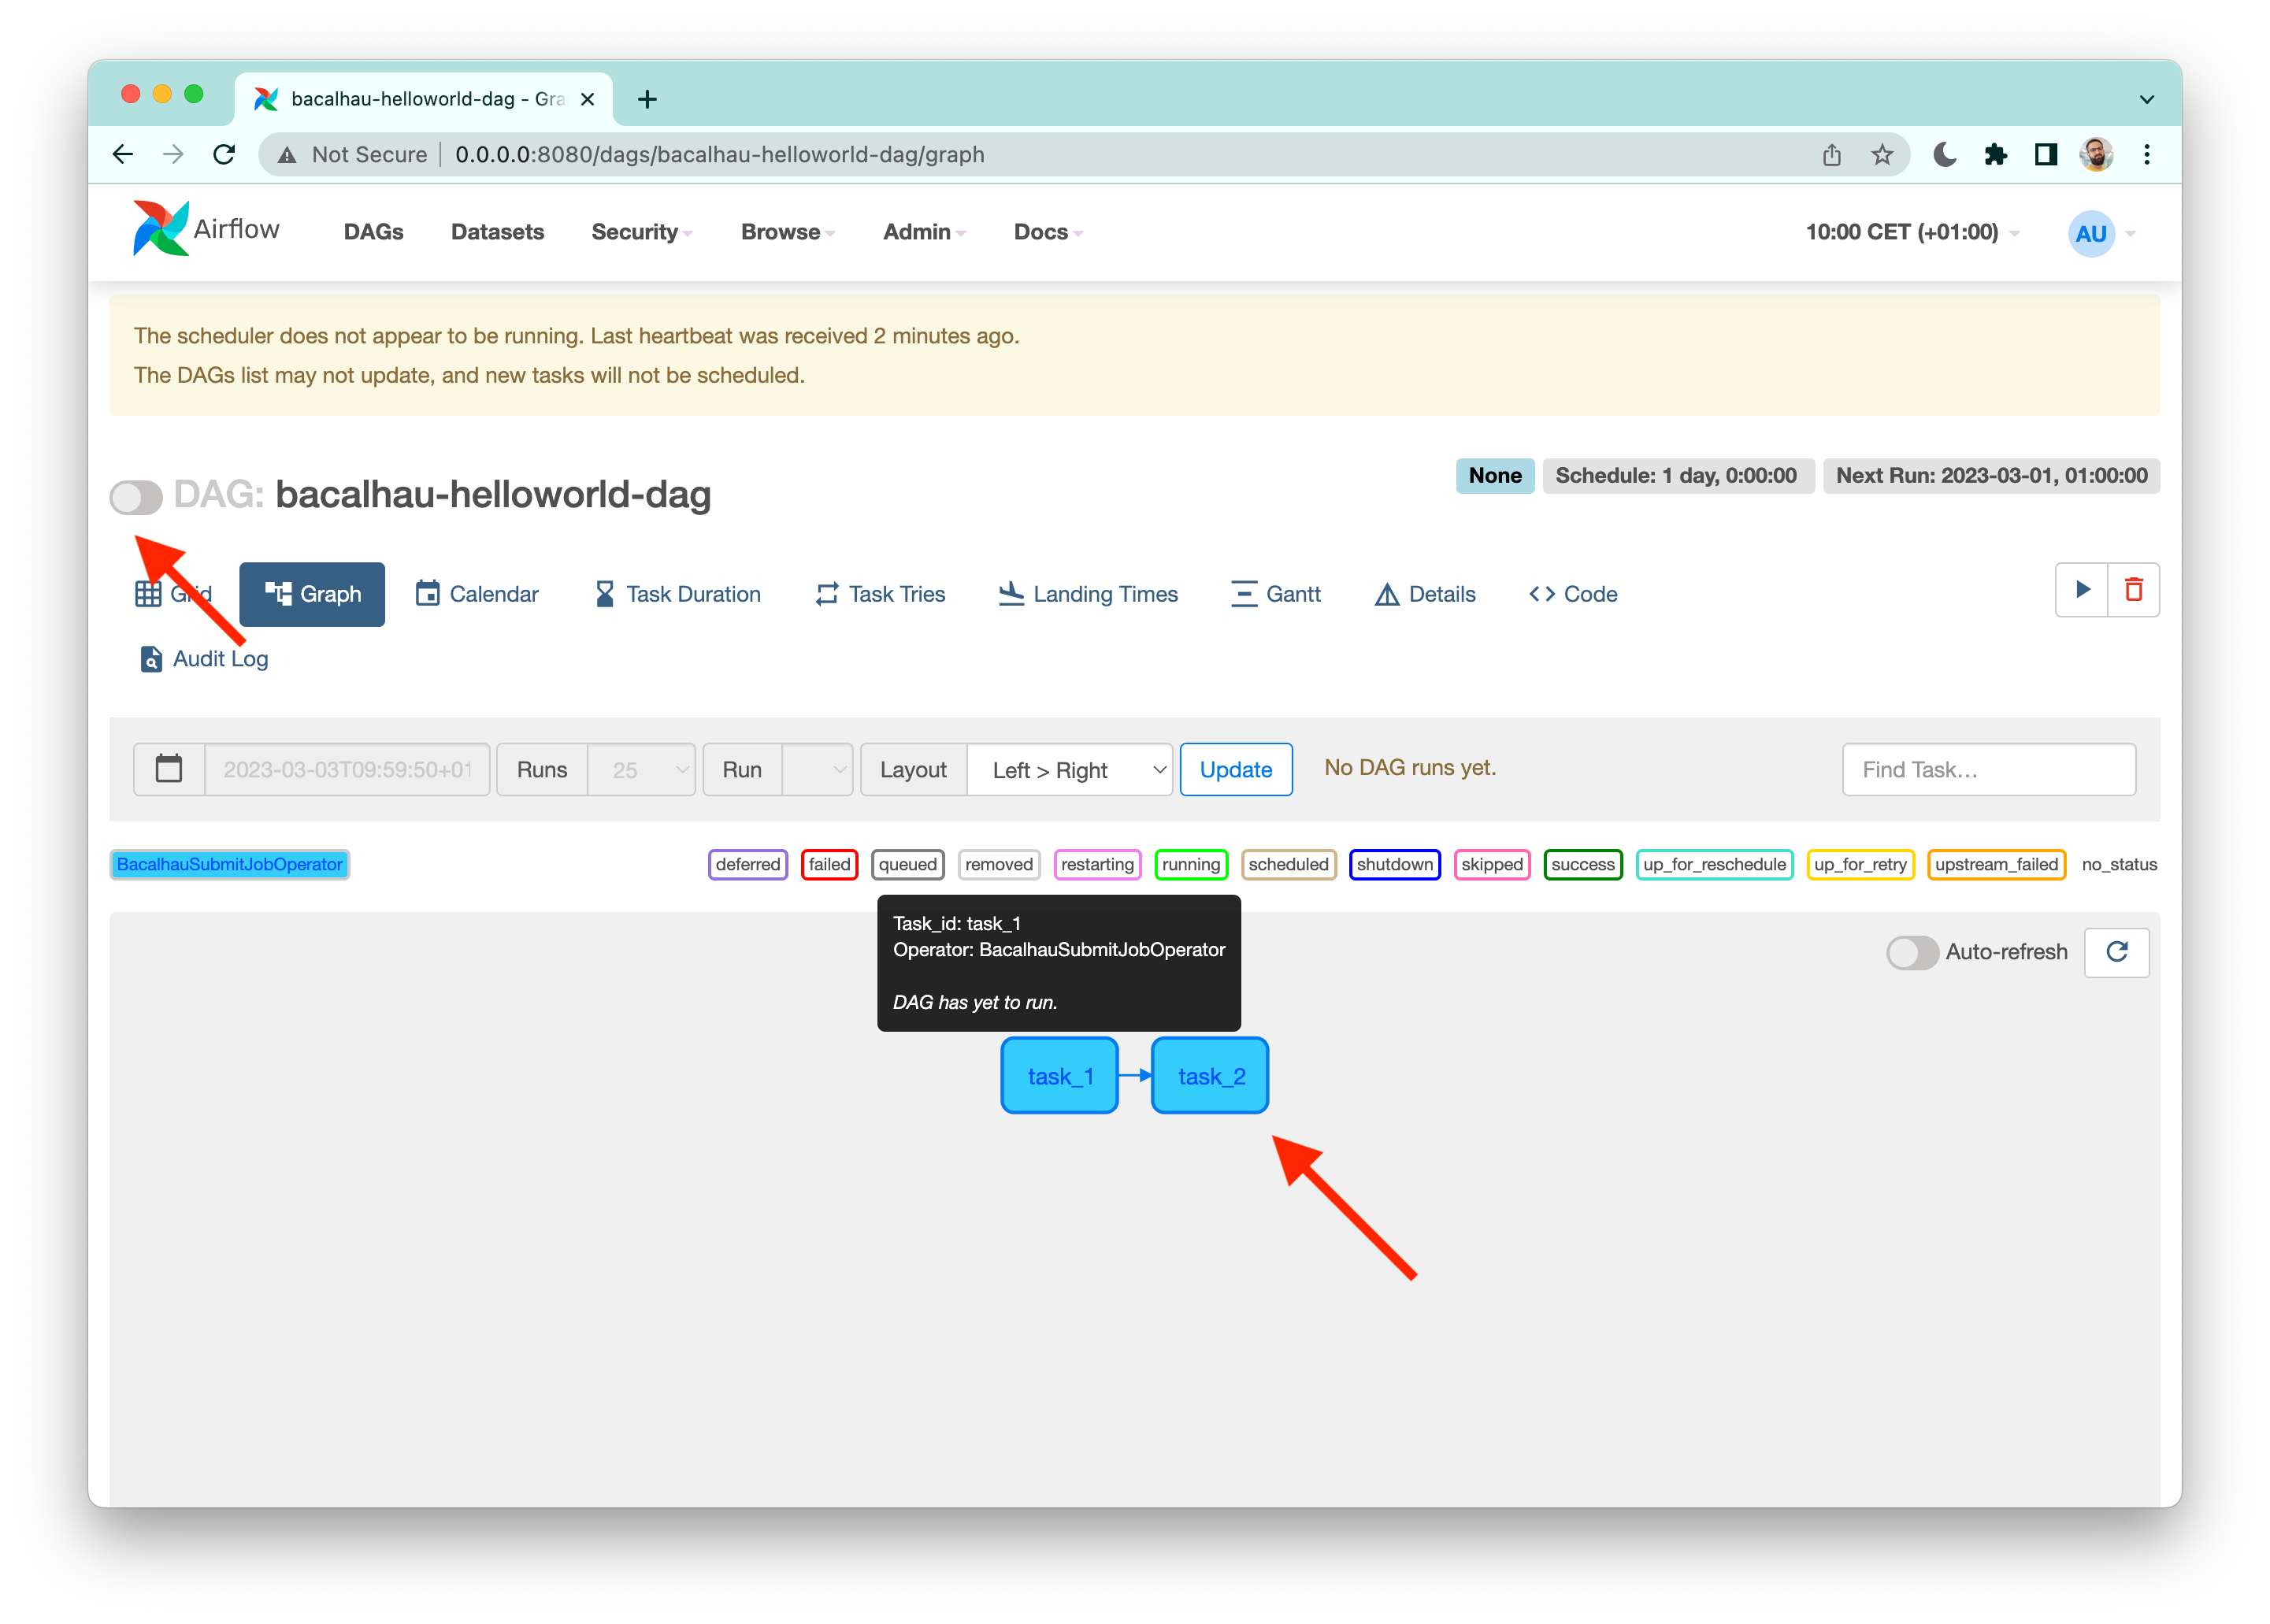Viewport: 2270px width, 1624px height.
Task: Click the upstream_failed legend swatch
Action: [x=1995, y=864]
